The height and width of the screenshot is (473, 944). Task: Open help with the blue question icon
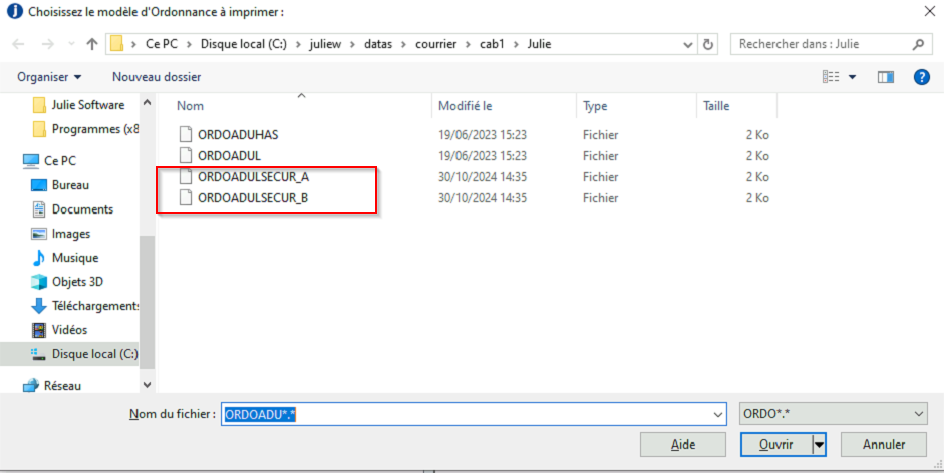tap(922, 76)
